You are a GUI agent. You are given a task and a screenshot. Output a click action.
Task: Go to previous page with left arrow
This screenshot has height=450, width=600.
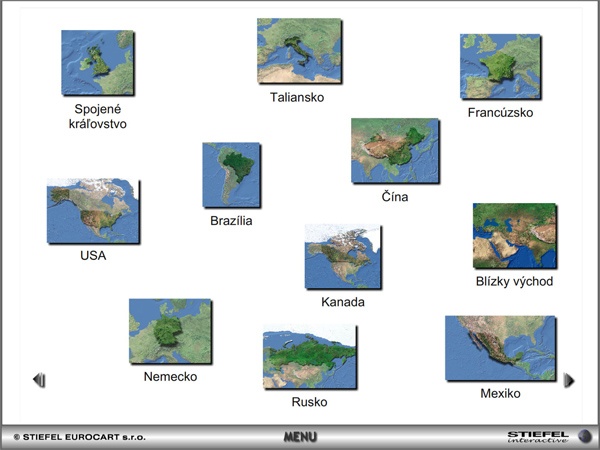pyautogui.click(x=39, y=380)
